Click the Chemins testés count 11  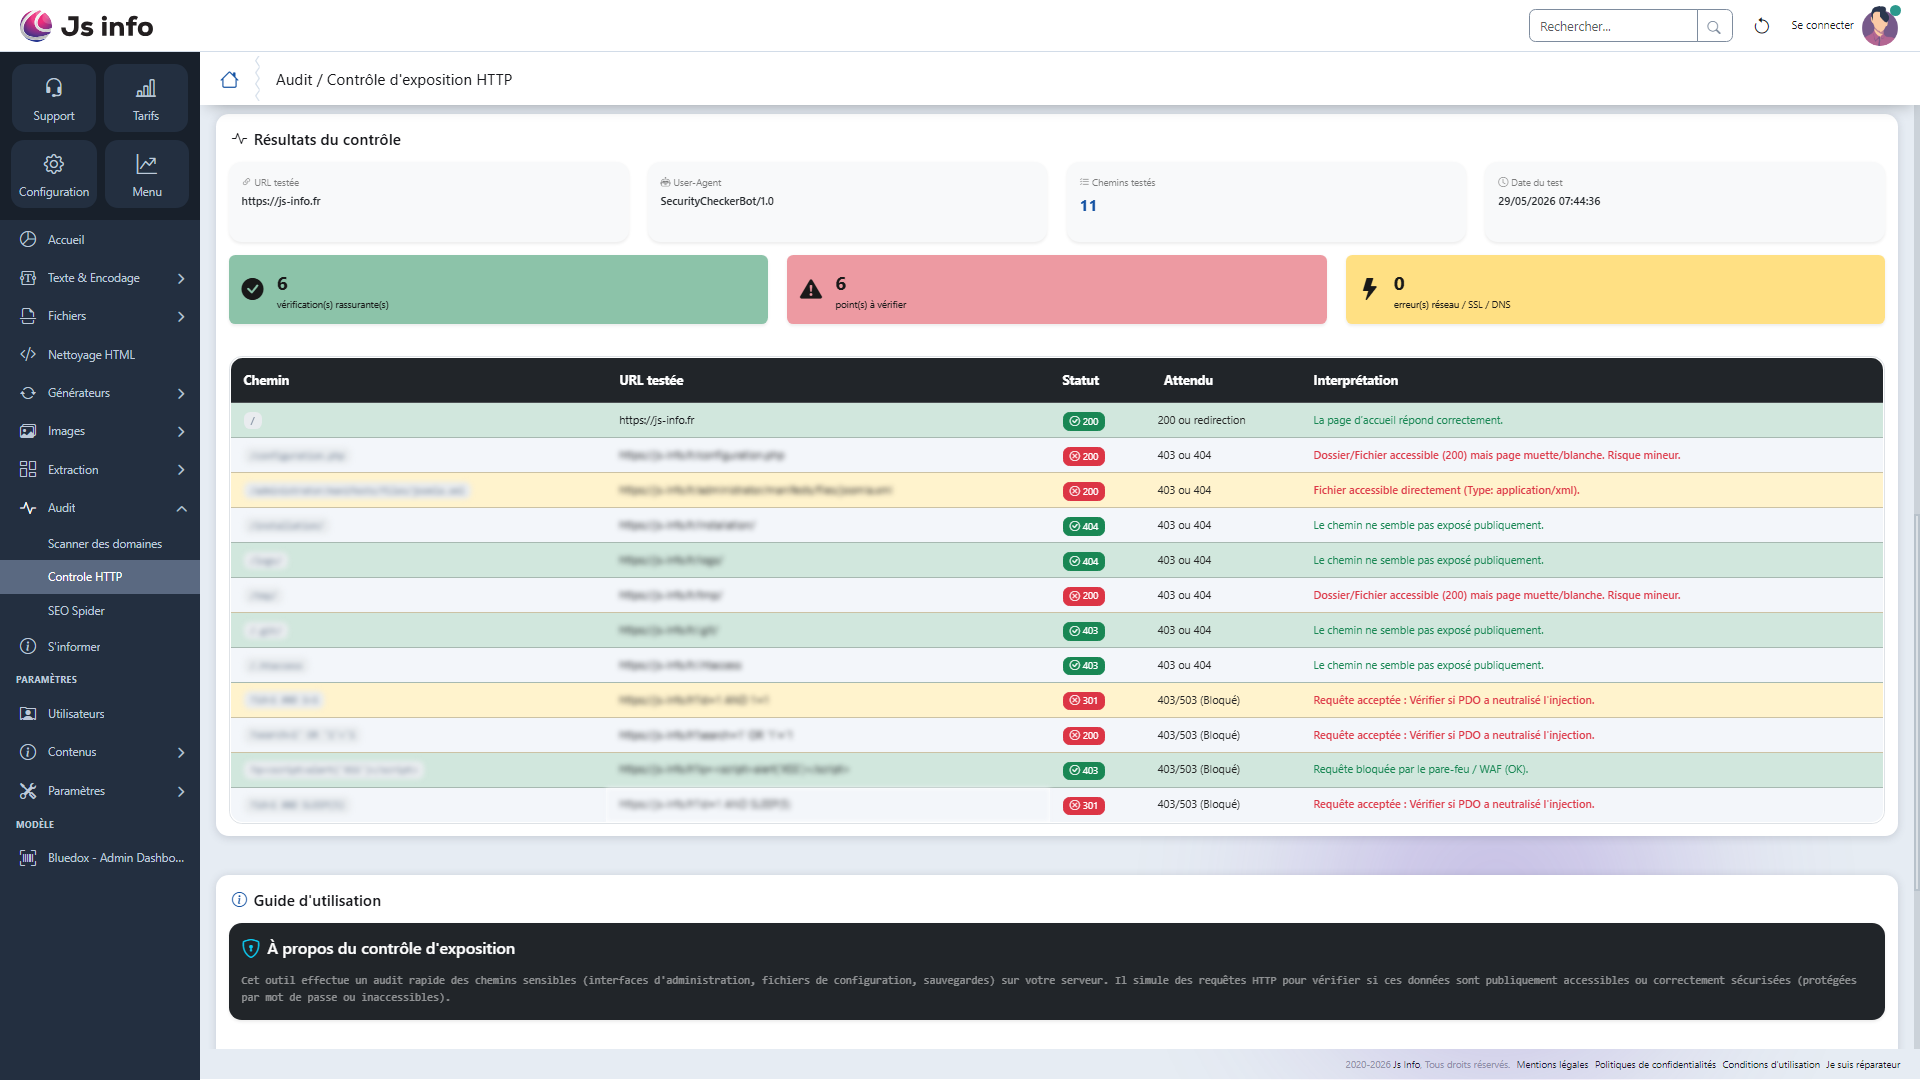coord(1088,206)
